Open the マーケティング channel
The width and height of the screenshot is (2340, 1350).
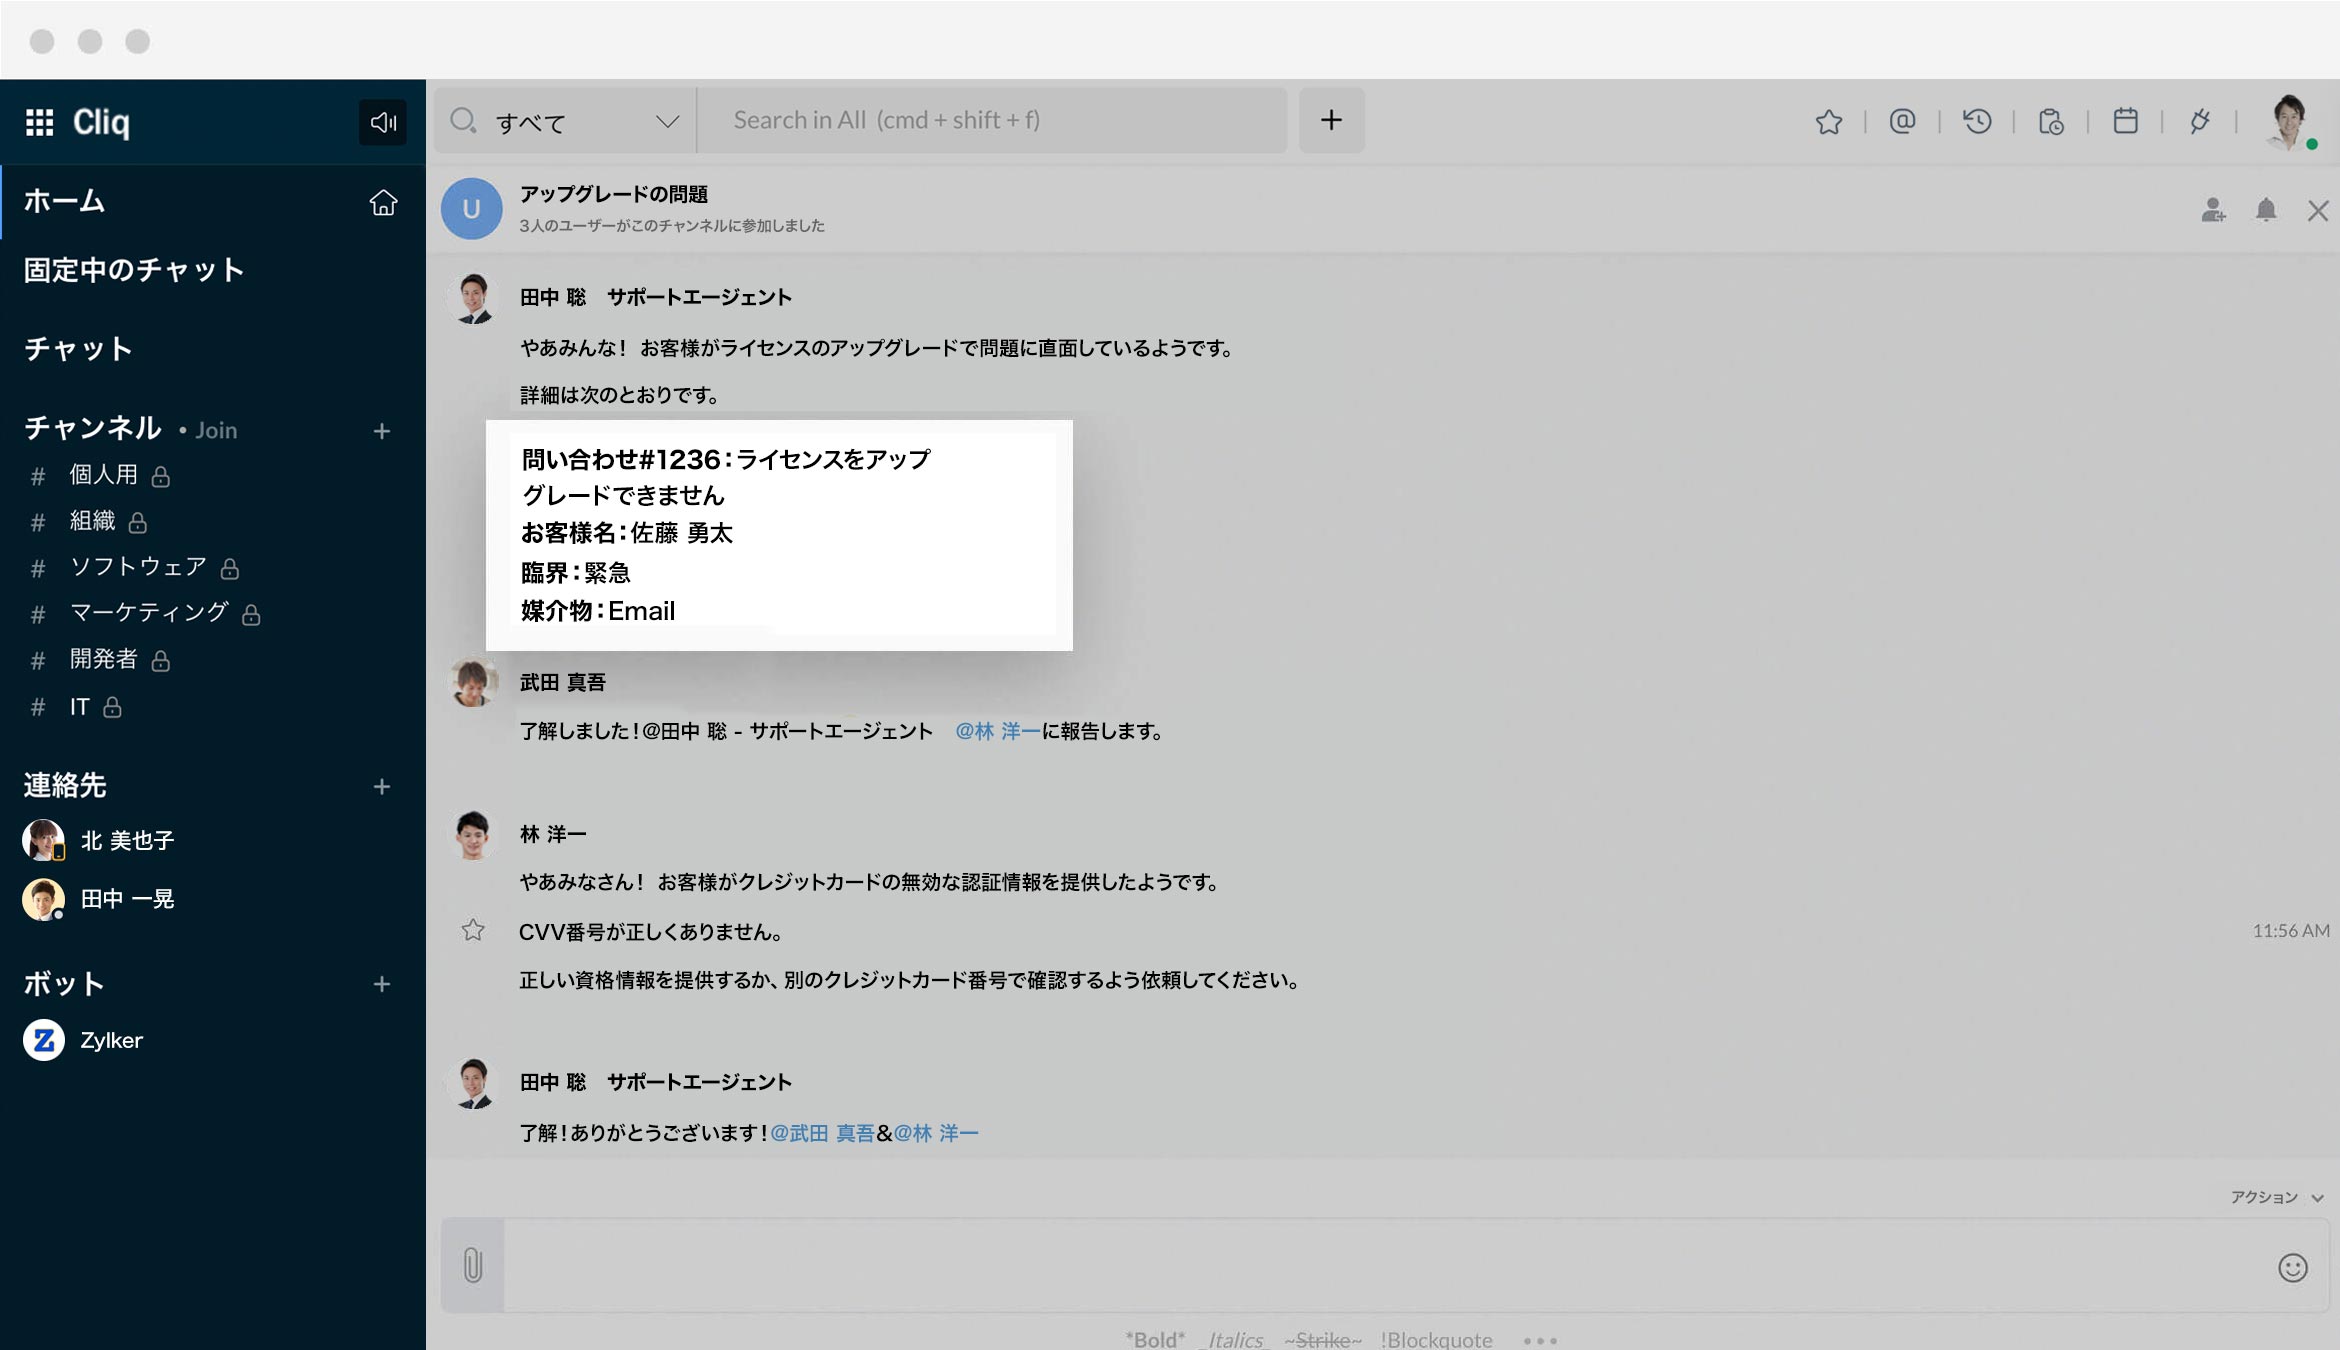(x=148, y=613)
